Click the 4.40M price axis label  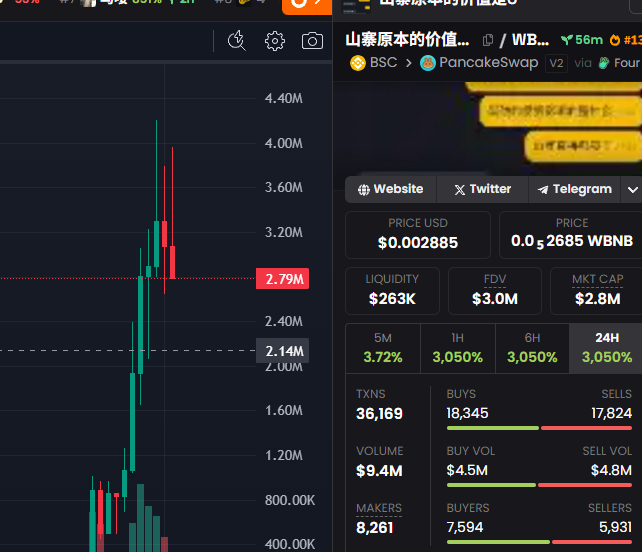tap(284, 98)
